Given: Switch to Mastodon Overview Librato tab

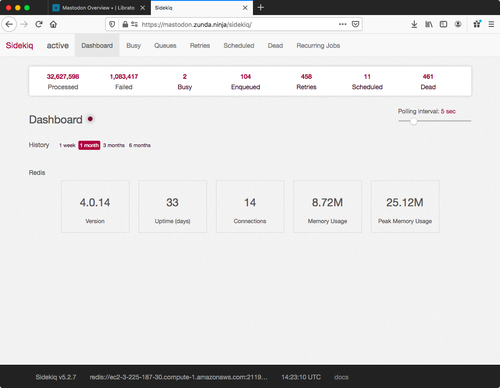Looking at the screenshot, I should (99, 8).
